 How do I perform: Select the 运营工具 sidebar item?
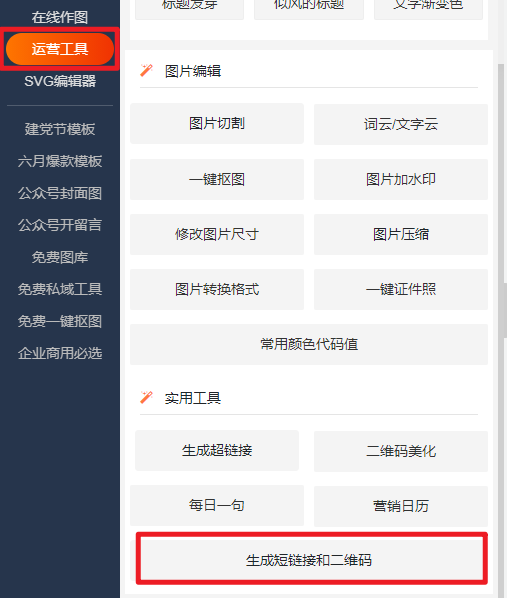click(60, 49)
